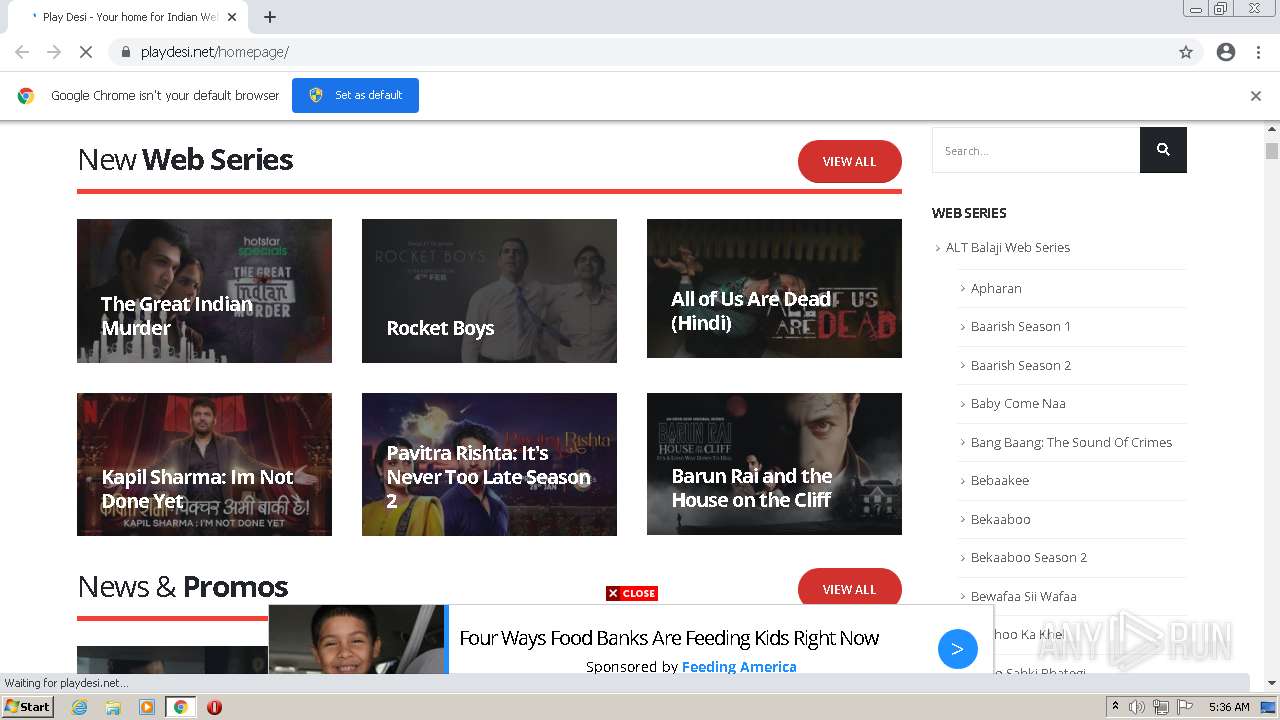Open the Windows Start menu
The image size is (1280, 720).
click(27, 706)
